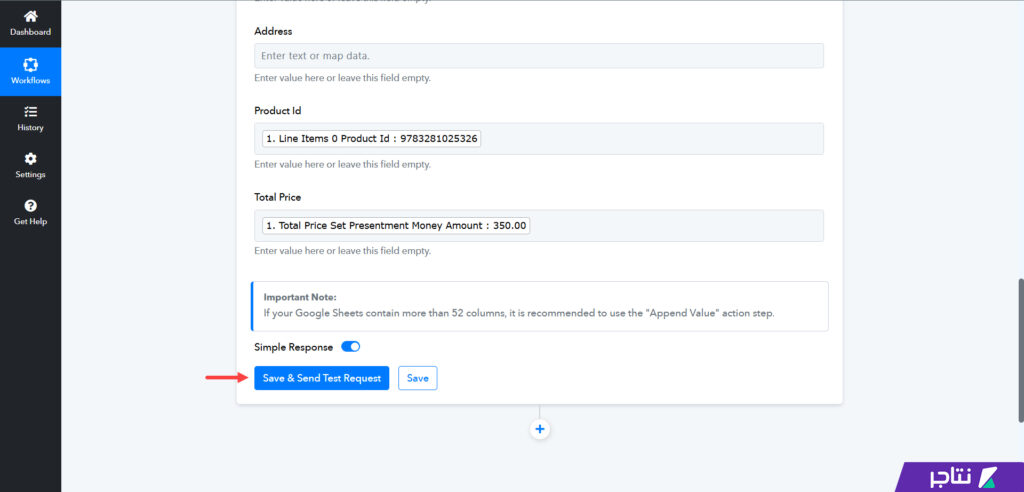This screenshot has height=492, width=1024.
Task: Open the Settings gear icon
Action: 30,159
